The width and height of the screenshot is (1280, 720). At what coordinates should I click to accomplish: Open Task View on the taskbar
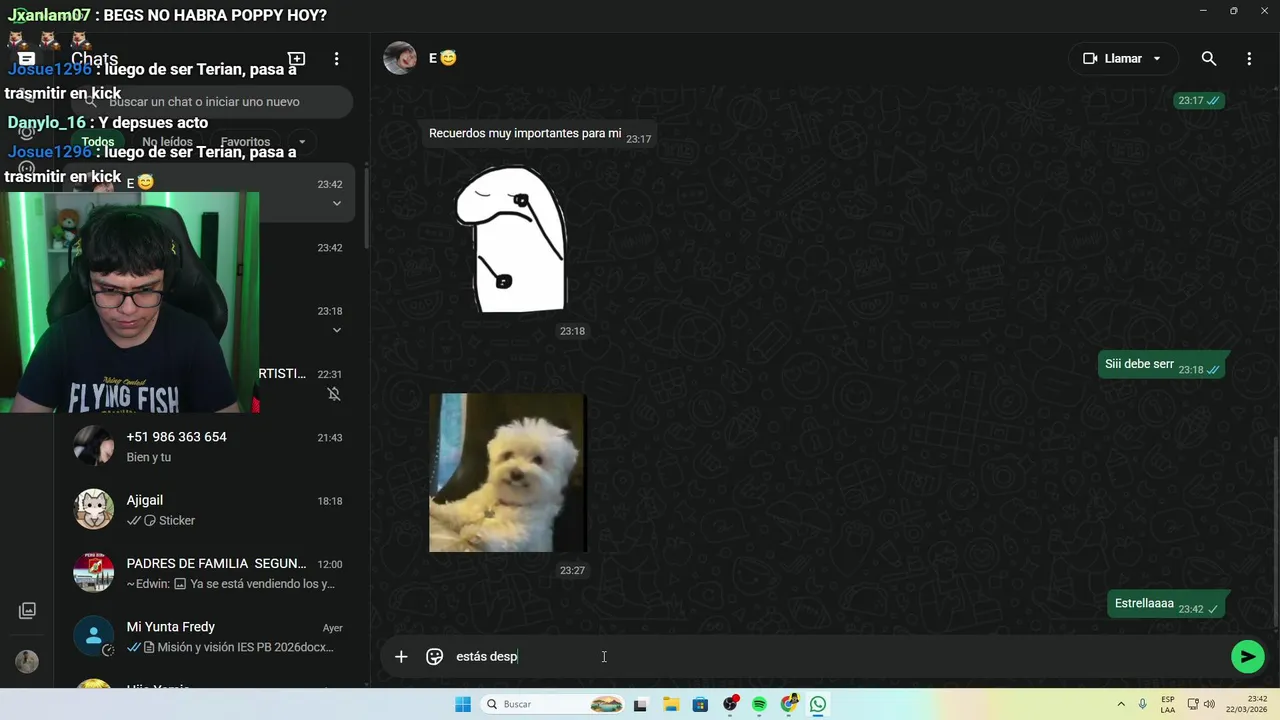640,704
